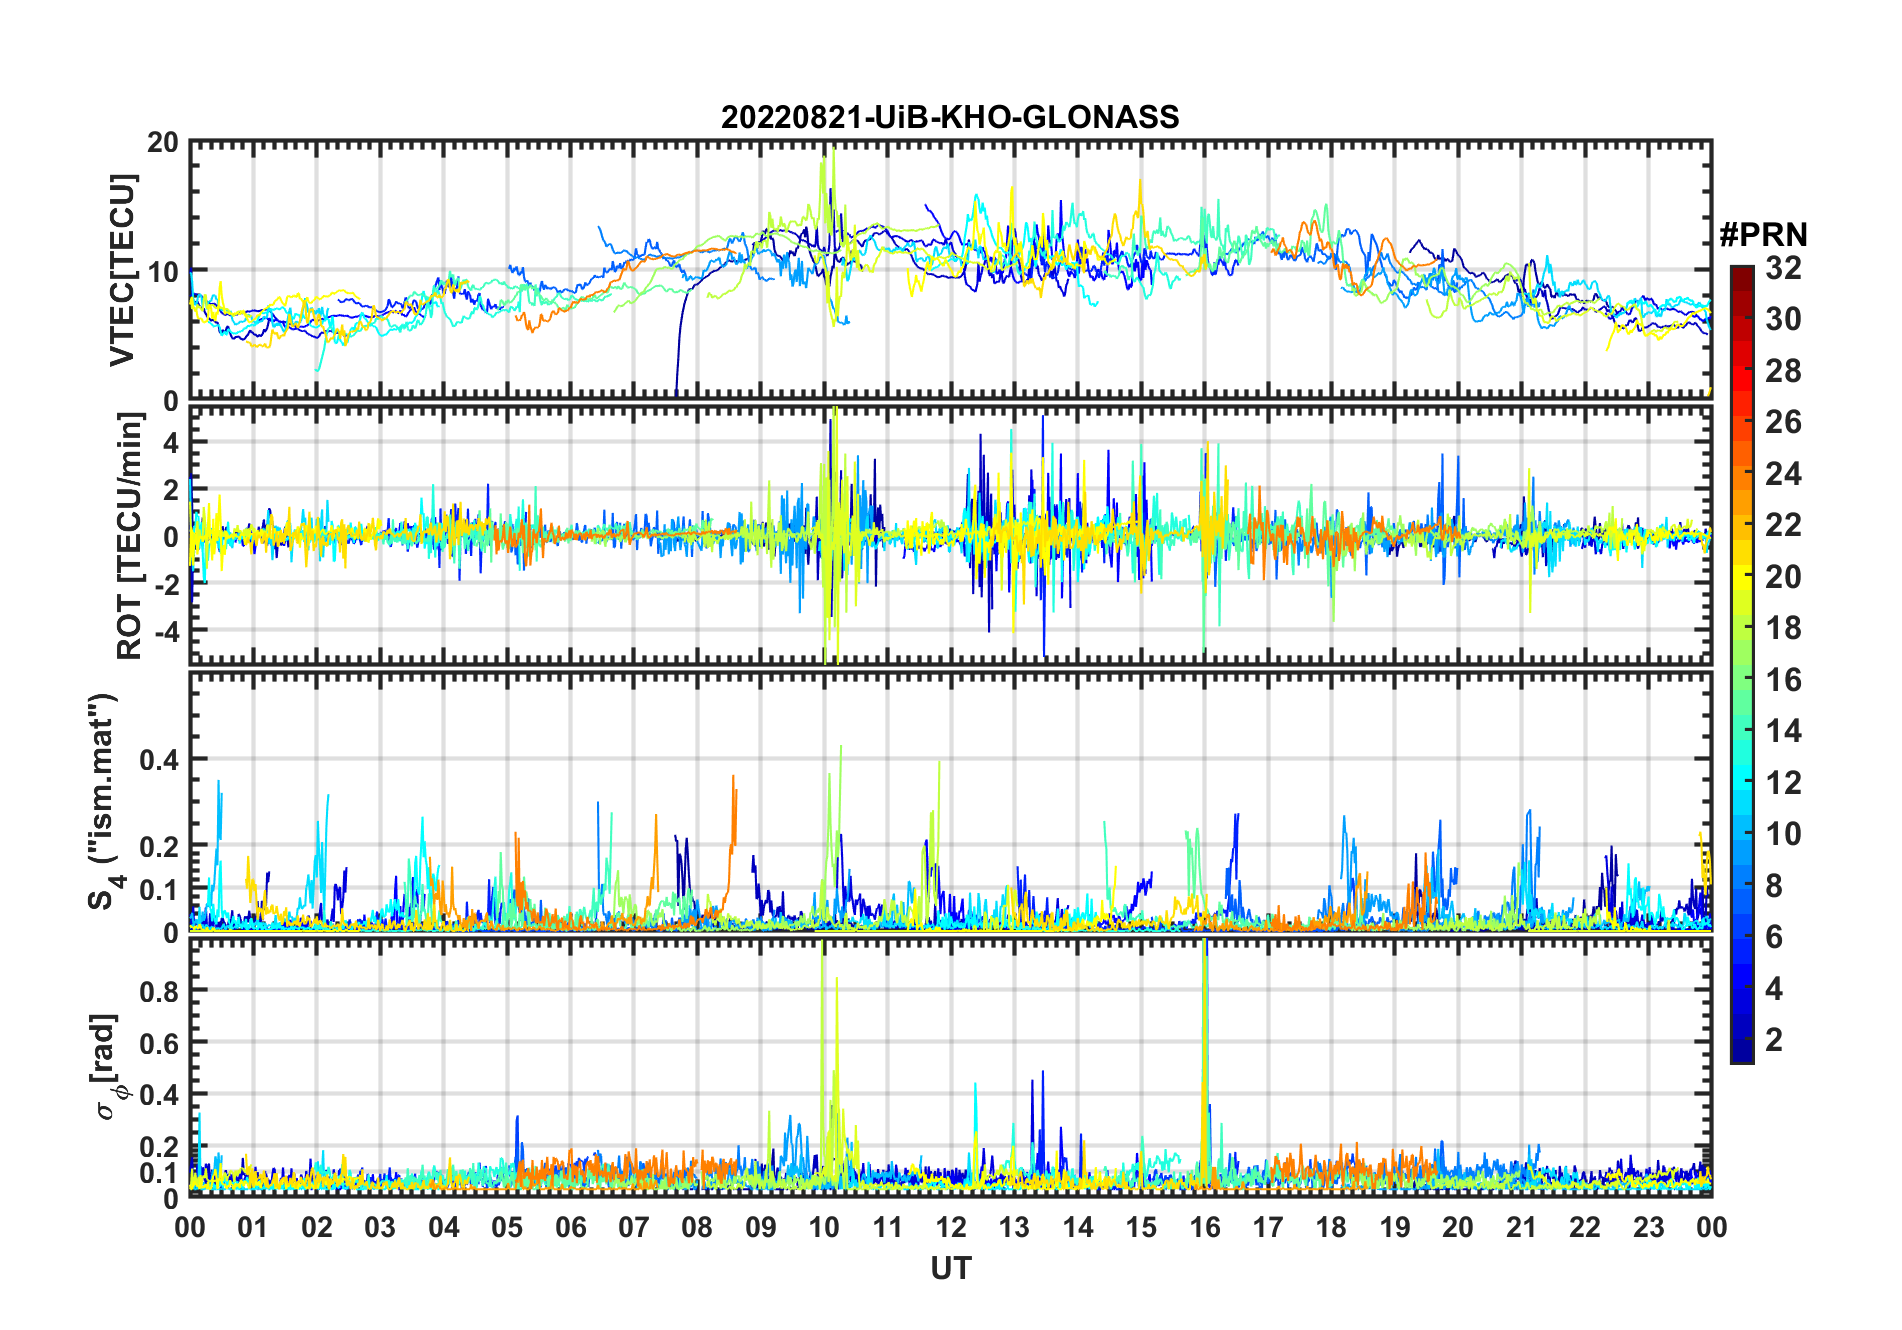Screen dimensions: 1902x1330
Task: Click the #PRN colorbar title
Action: [x=1764, y=235]
